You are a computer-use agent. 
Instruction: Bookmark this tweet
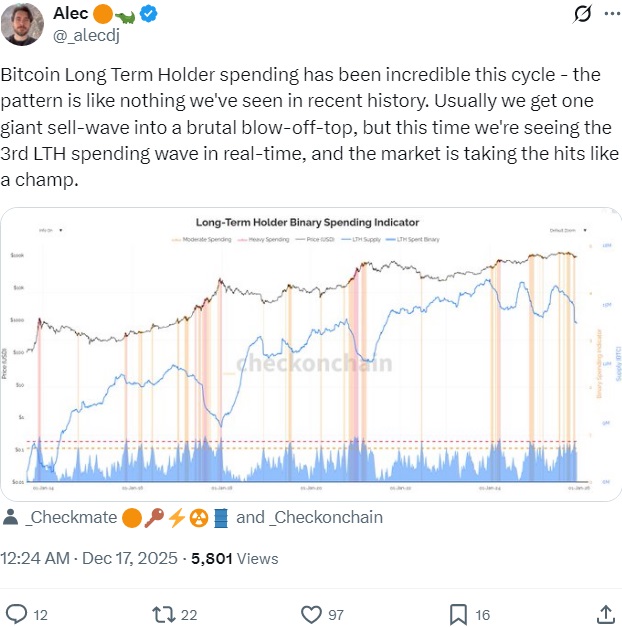pos(457,613)
